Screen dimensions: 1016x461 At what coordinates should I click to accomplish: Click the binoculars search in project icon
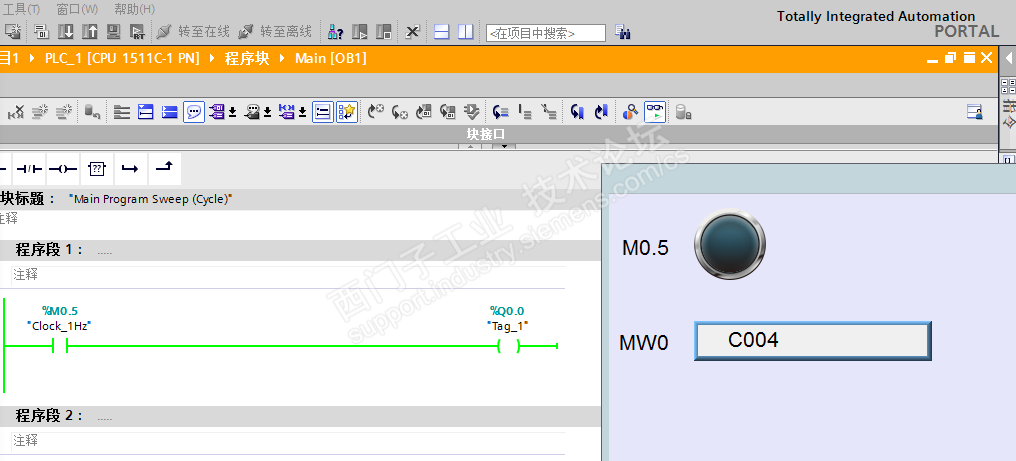point(623,32)
